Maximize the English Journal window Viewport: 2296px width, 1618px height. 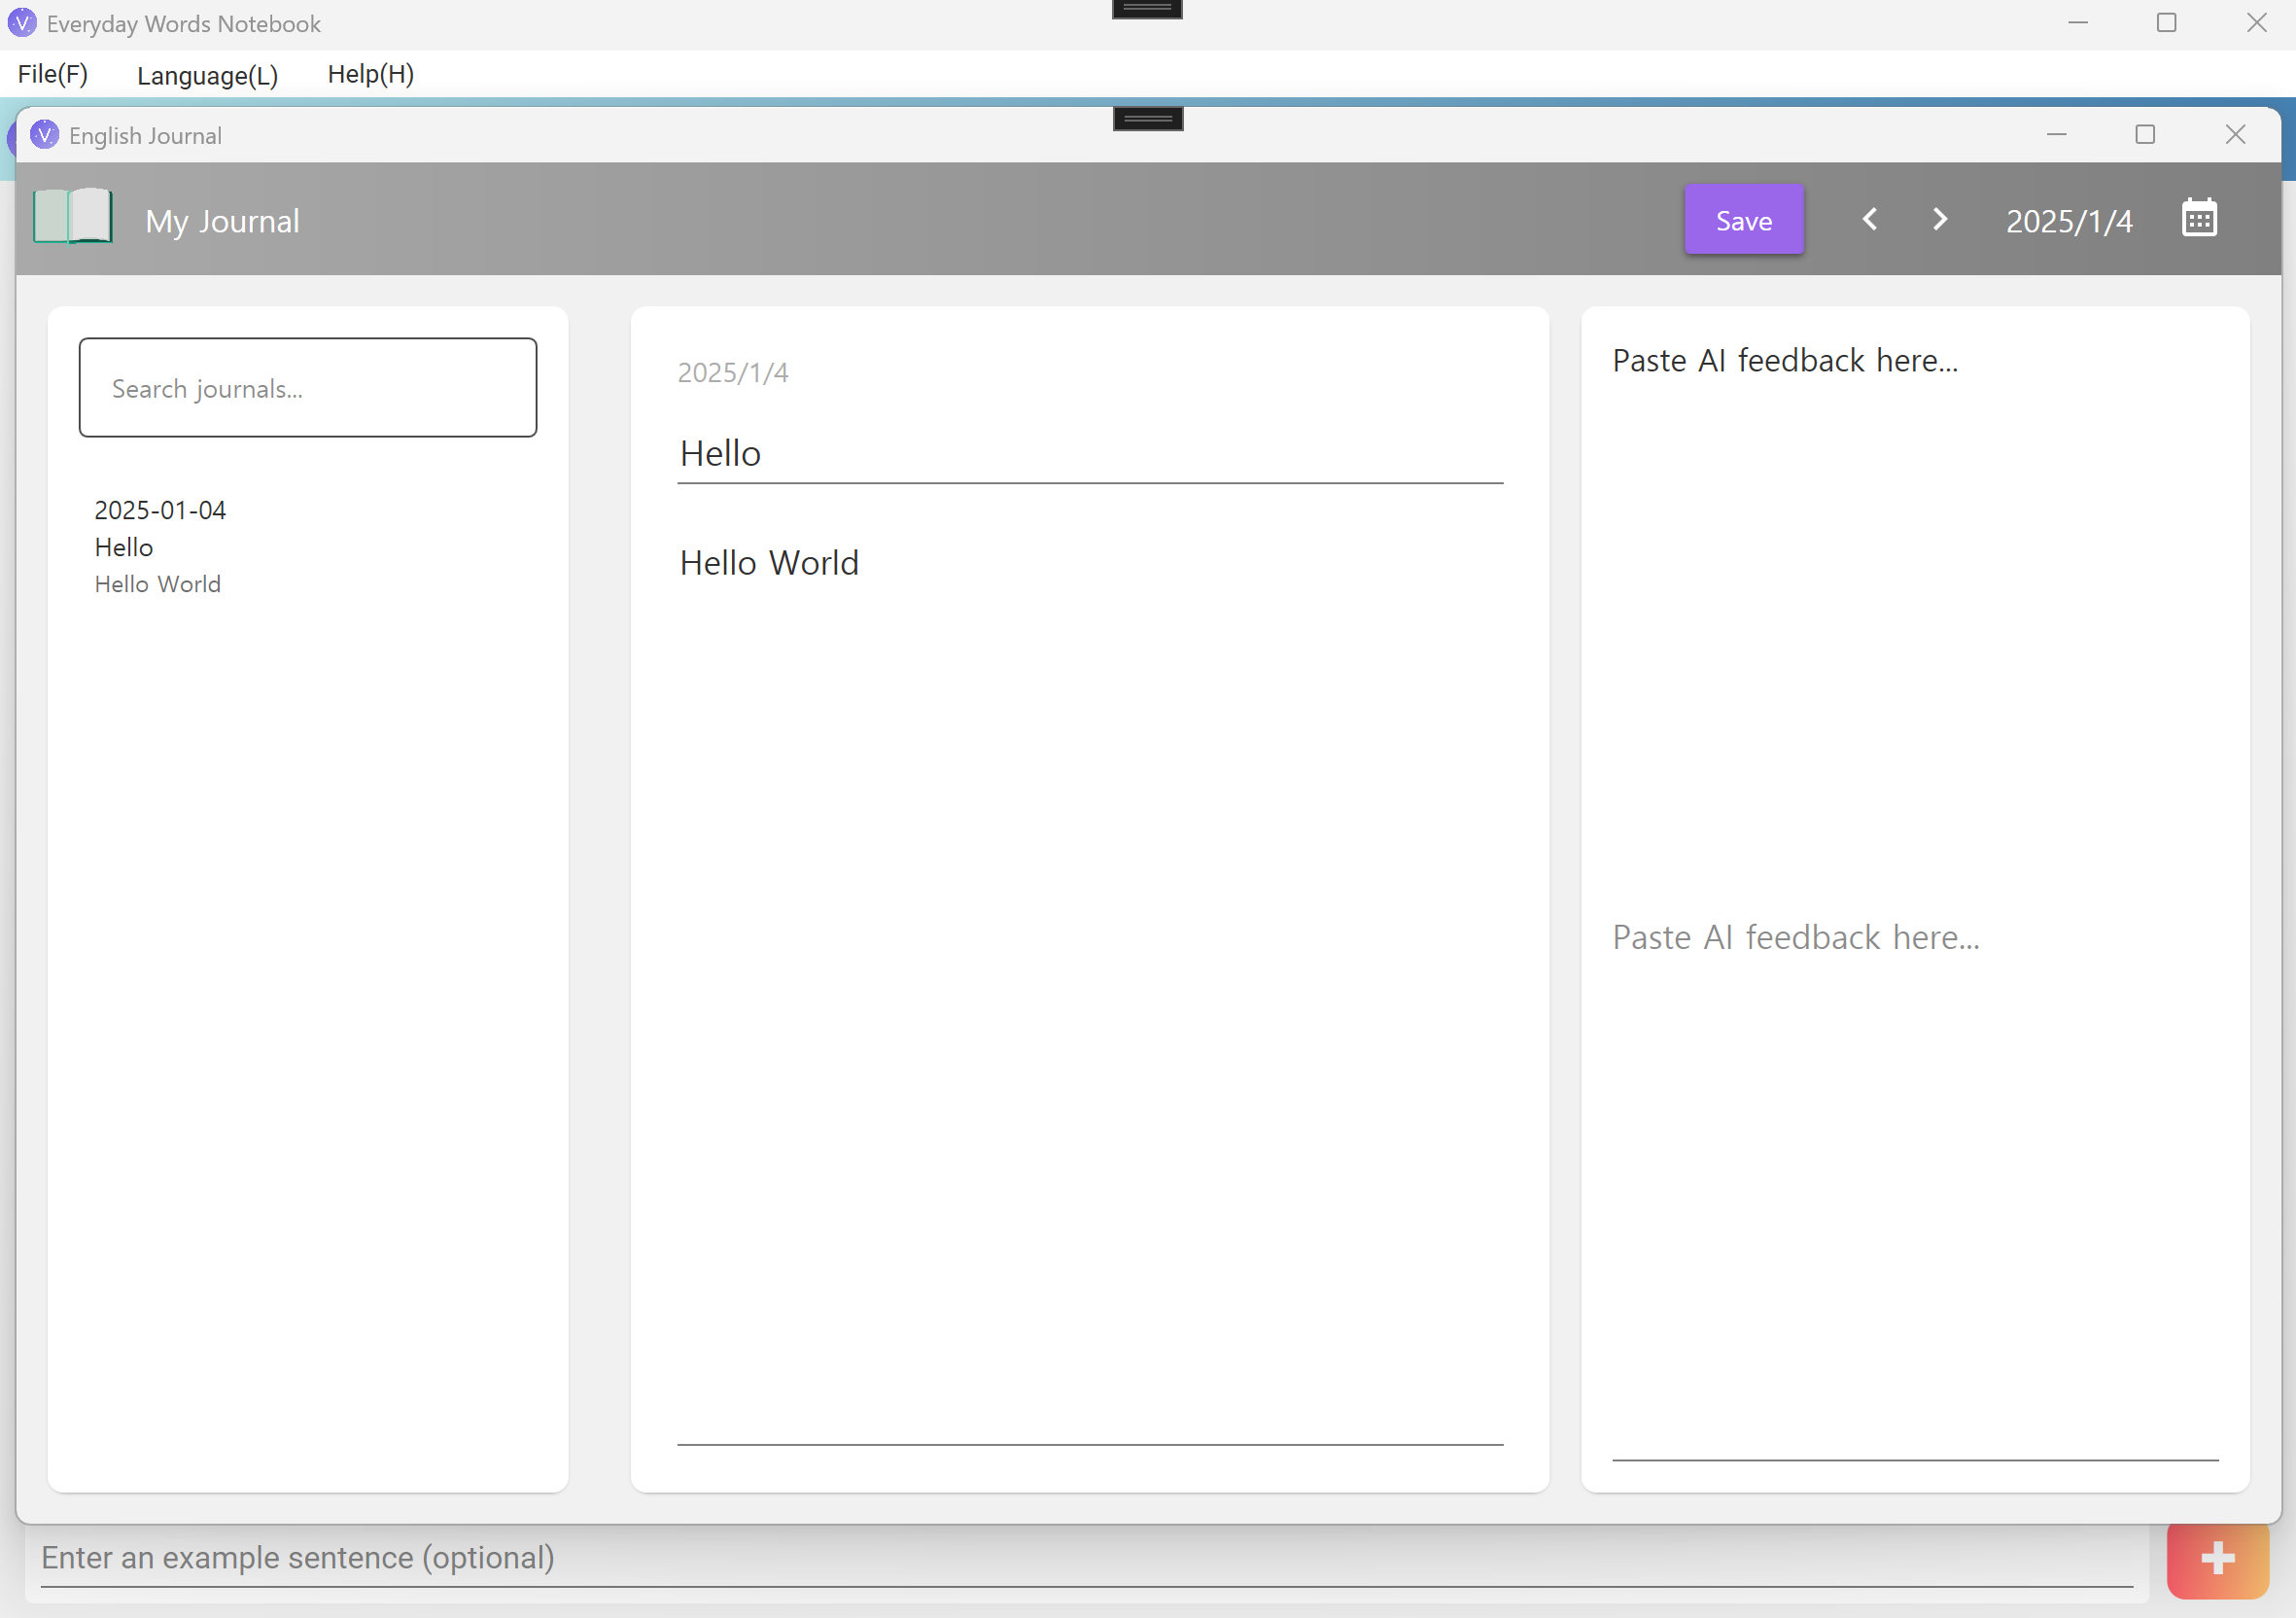pos(2144,135)
